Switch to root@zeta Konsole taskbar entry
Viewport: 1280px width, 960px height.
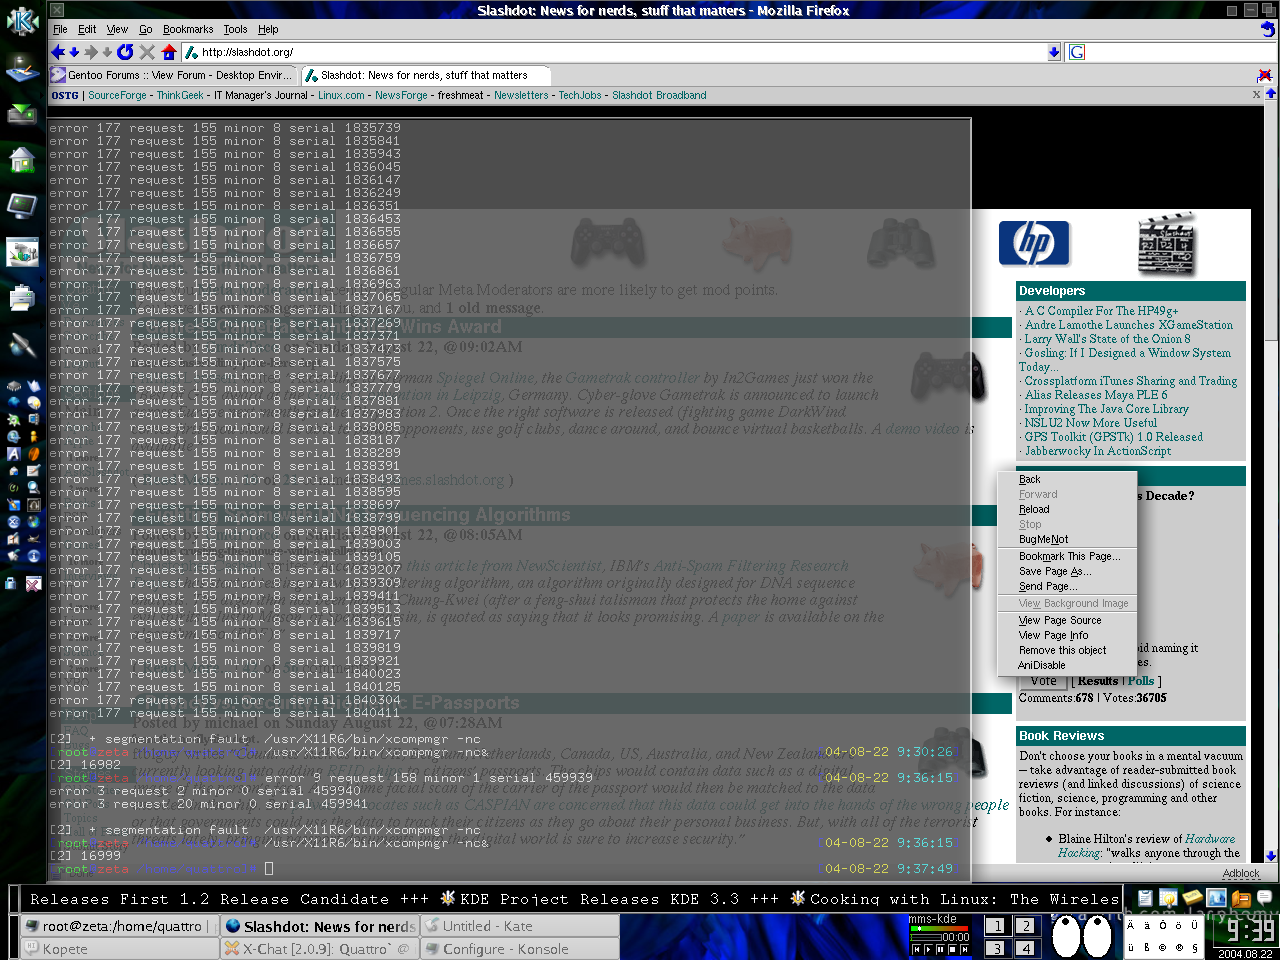tap(119, 926)
